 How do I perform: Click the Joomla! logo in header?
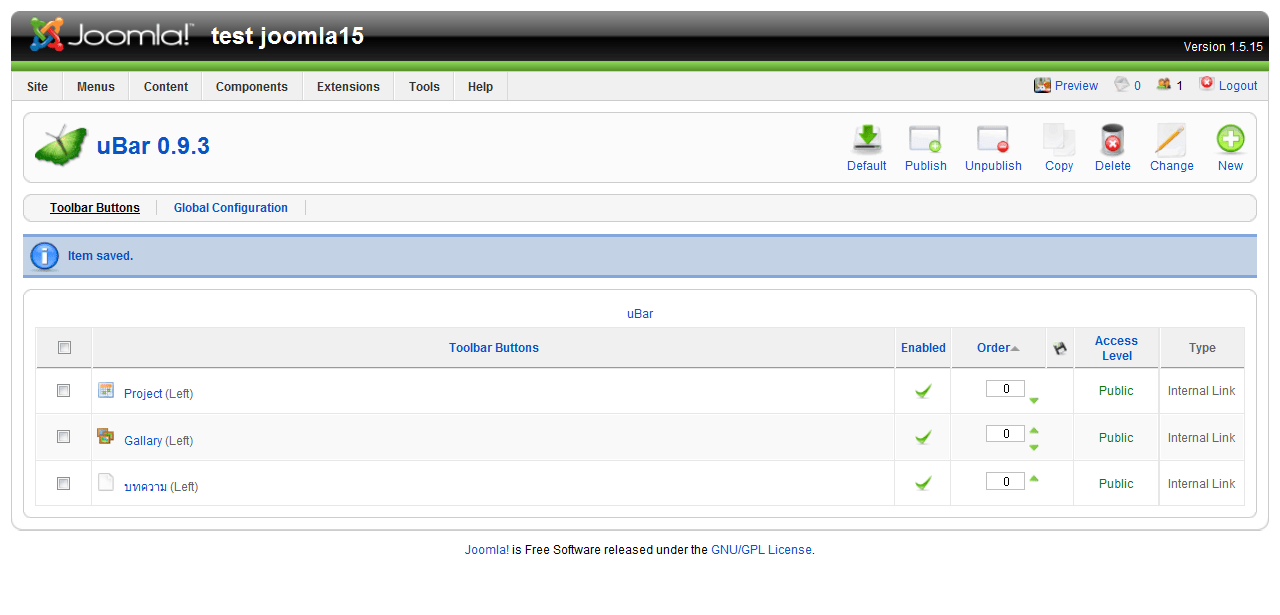click(x=110, y=36)
